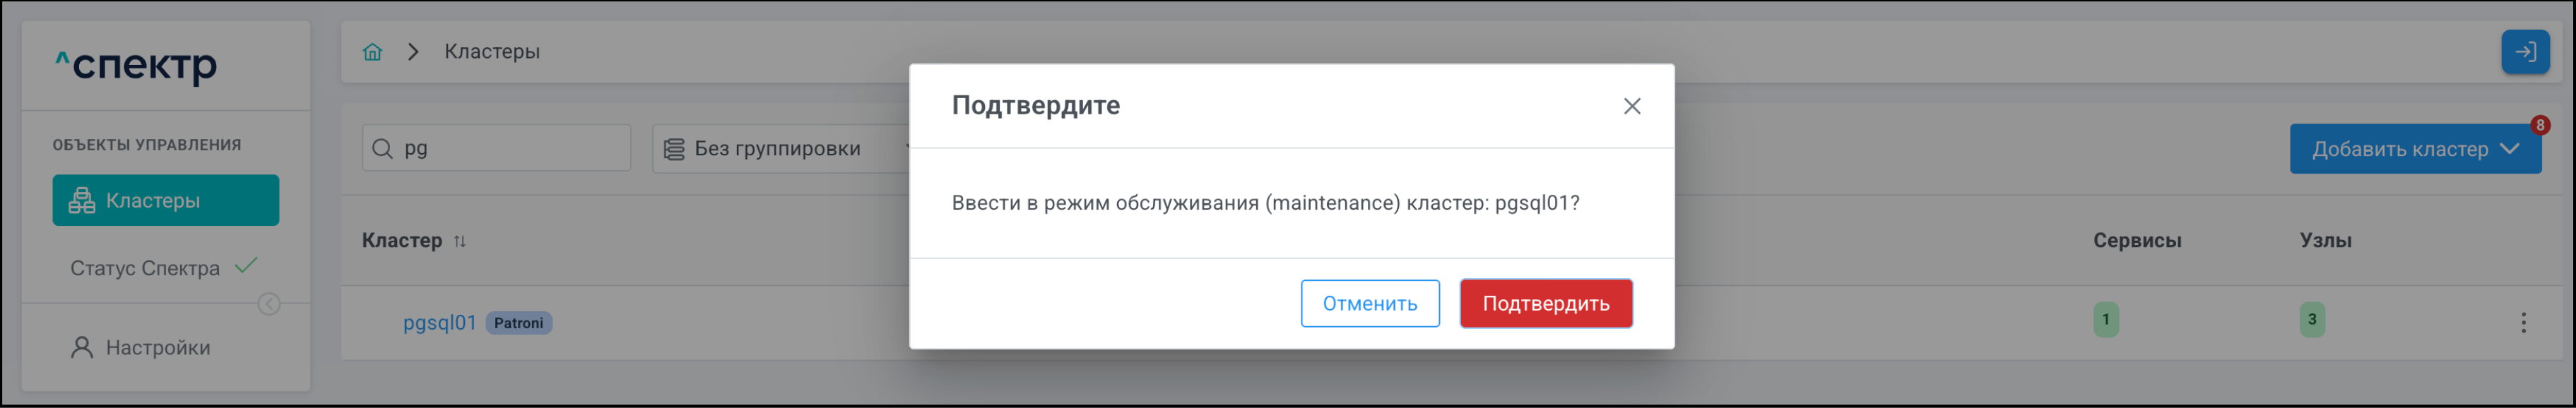Focus the search field containing pg
Image resolution: width=2576 pixels, height=408 pixels.
pyautogui.click(x=510, y=149)
